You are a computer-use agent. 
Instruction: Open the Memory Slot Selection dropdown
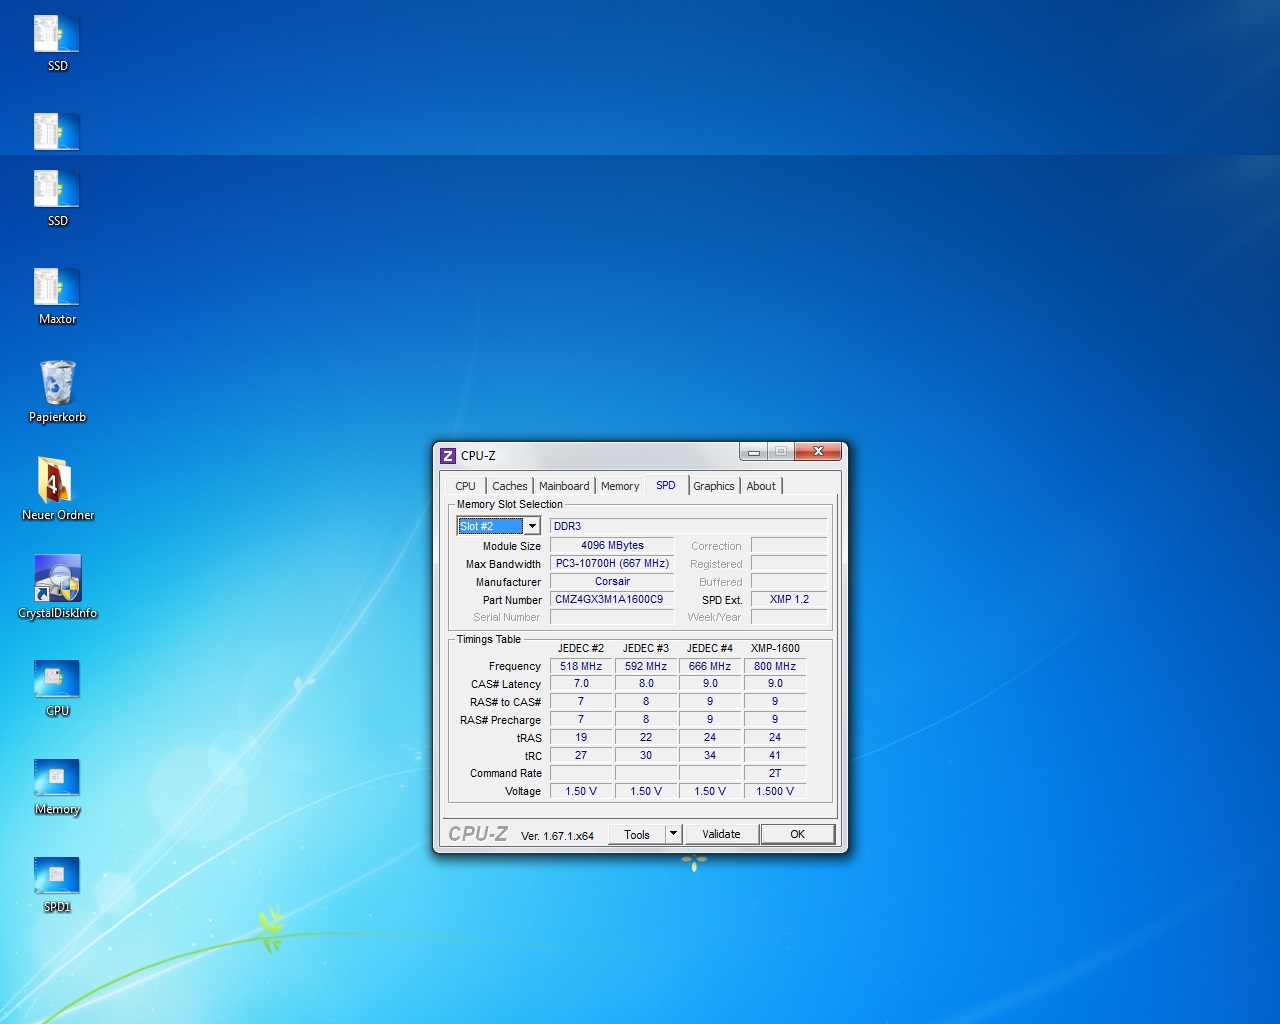pyautogui.click(x=499, y=526)
